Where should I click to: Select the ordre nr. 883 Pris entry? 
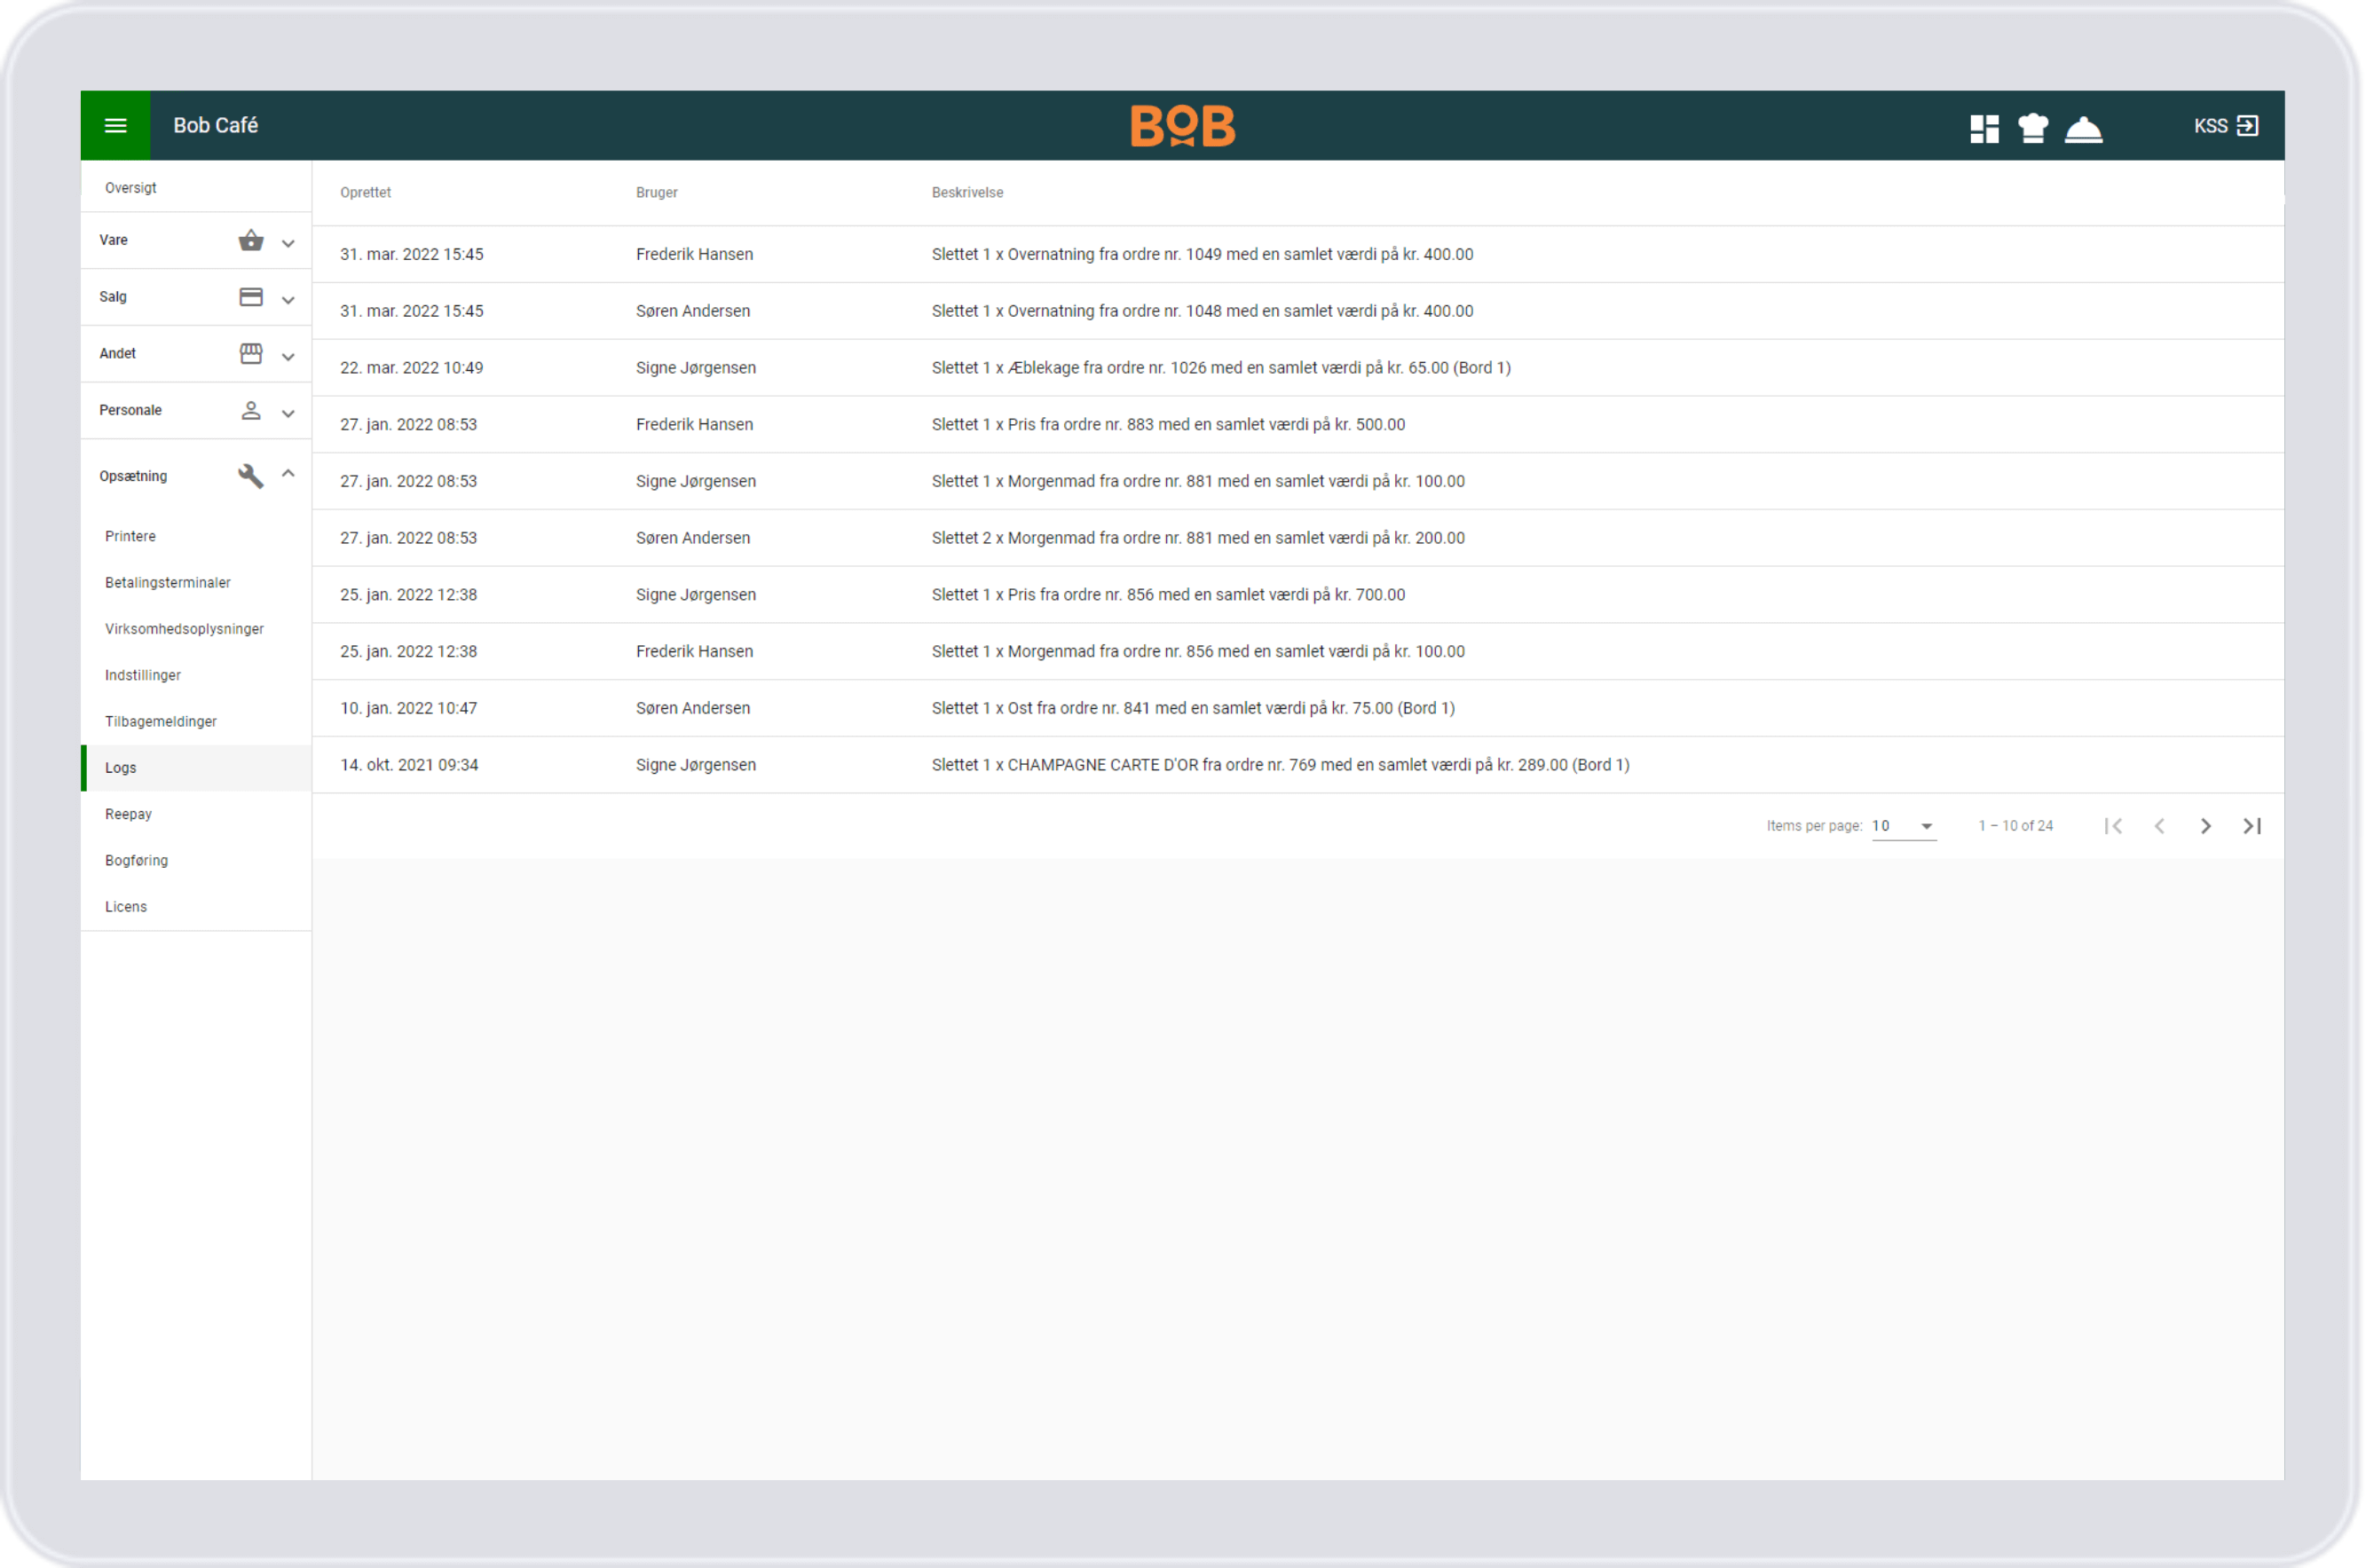tap(1299, 425)
